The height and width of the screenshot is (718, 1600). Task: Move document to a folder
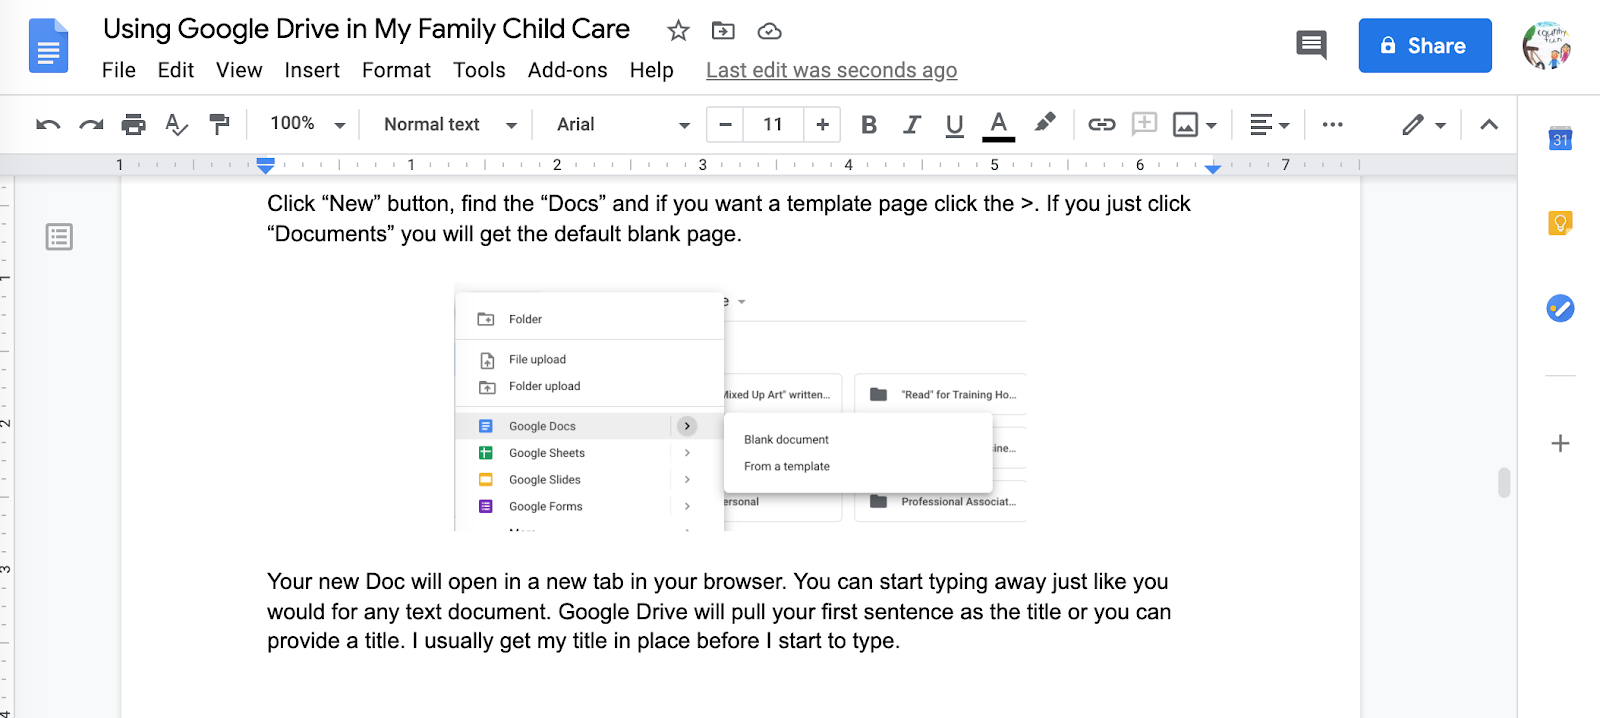[x=723, y=31]
